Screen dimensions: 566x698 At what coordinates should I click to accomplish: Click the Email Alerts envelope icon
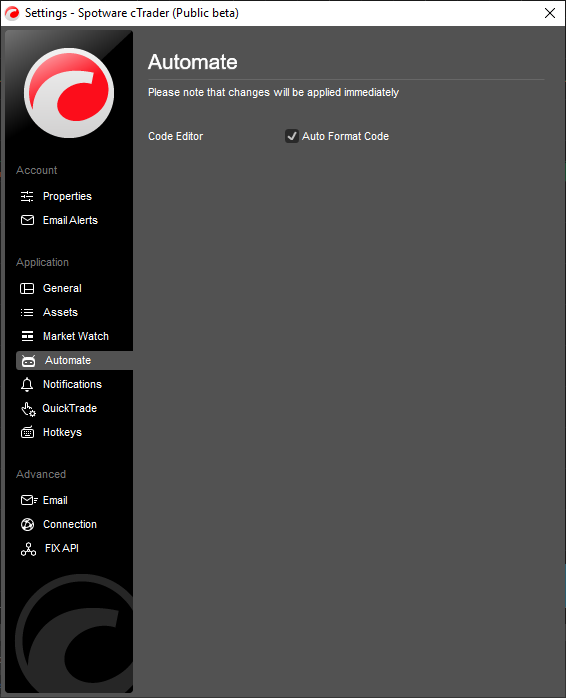(27, 220)
